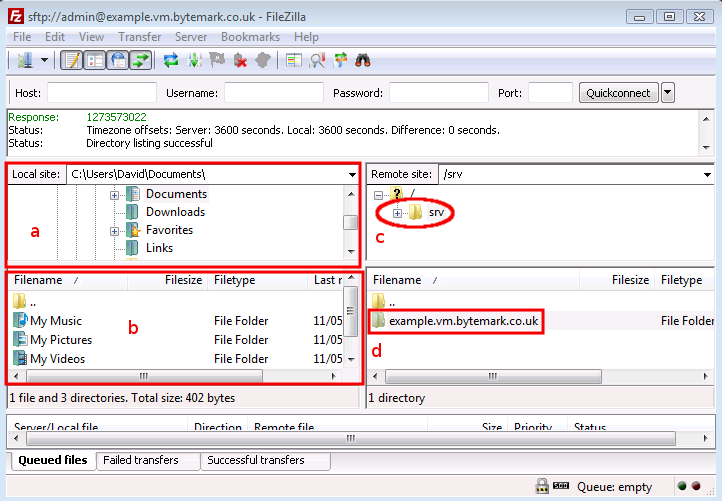
Task: Select My Videos folder
Action: point(58,358)
